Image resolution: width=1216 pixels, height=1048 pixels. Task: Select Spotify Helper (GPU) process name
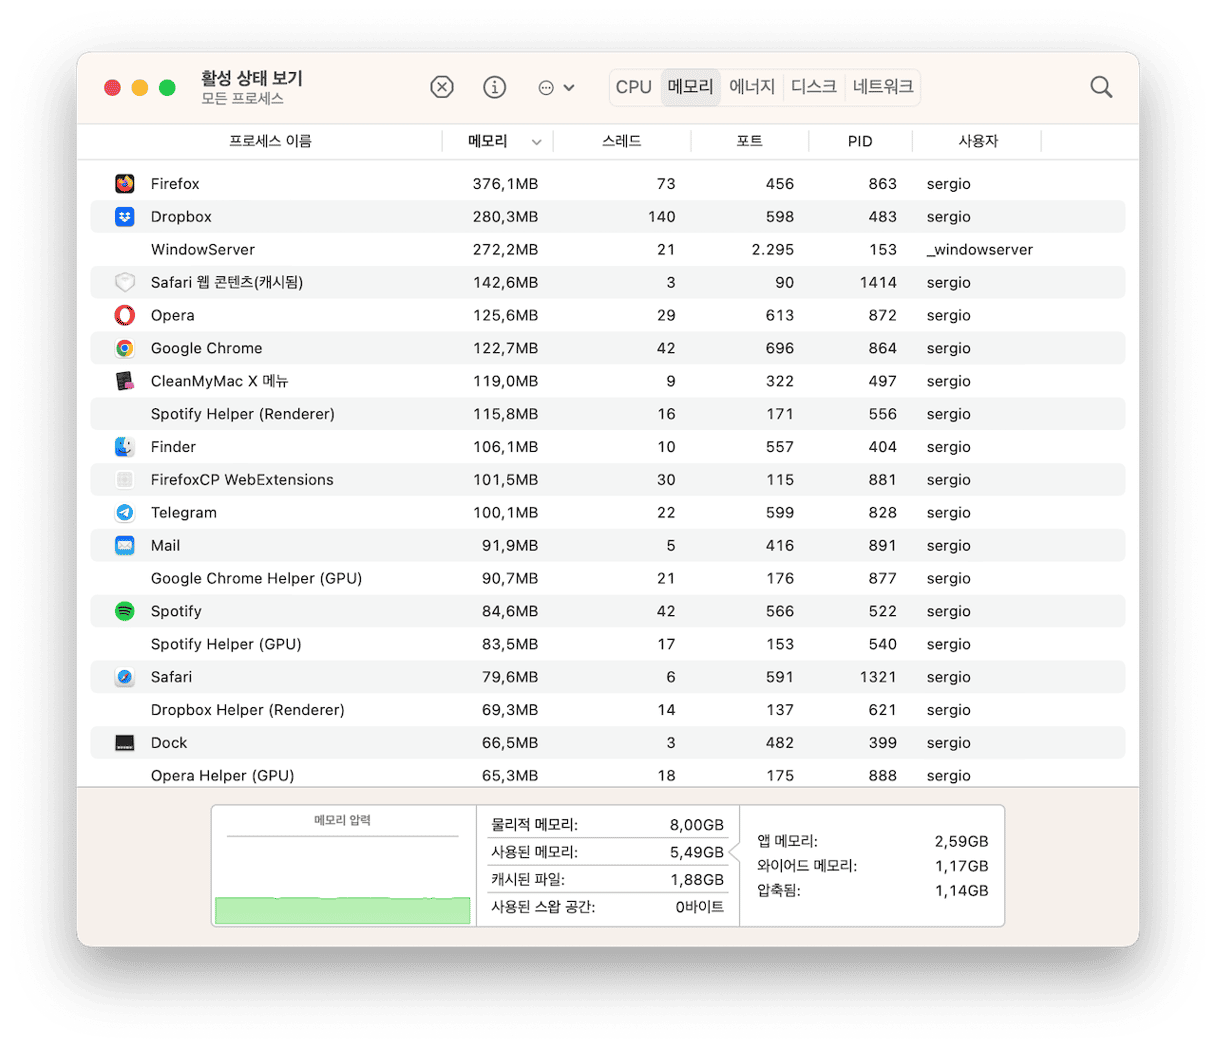pyautogui.click(x=226, y=644)
